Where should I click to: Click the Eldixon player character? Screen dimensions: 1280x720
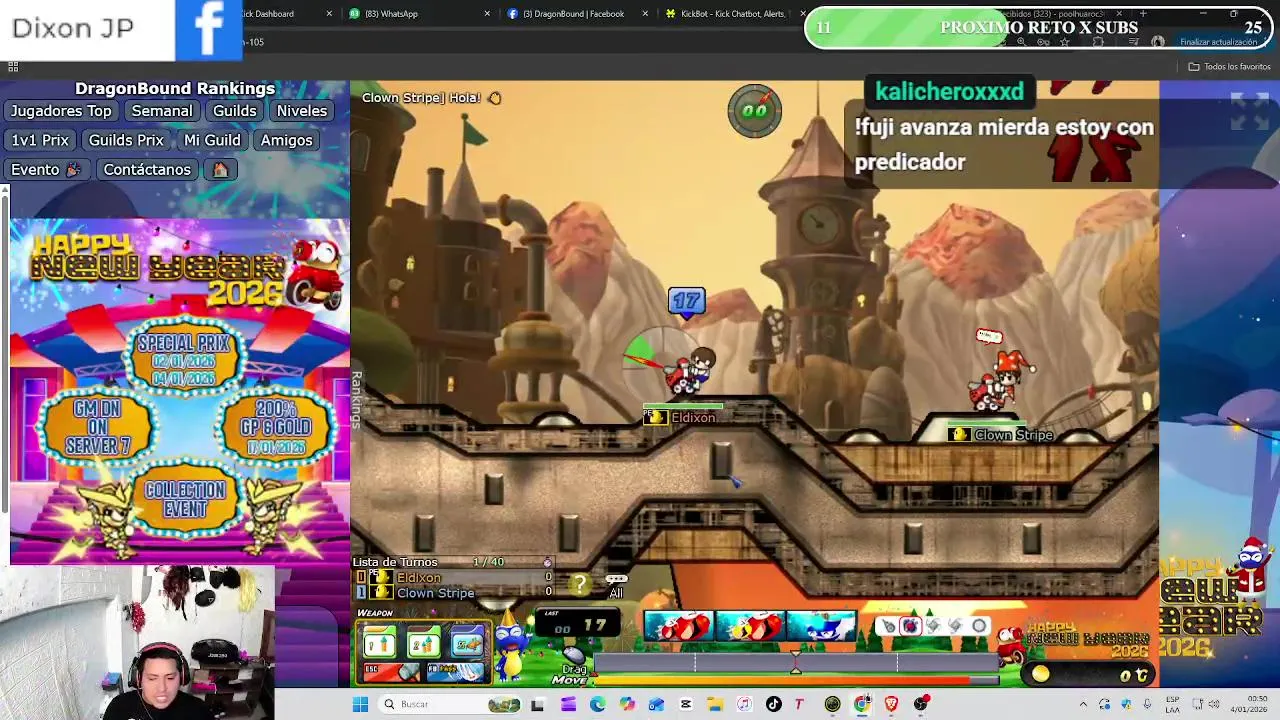point(690,372)
